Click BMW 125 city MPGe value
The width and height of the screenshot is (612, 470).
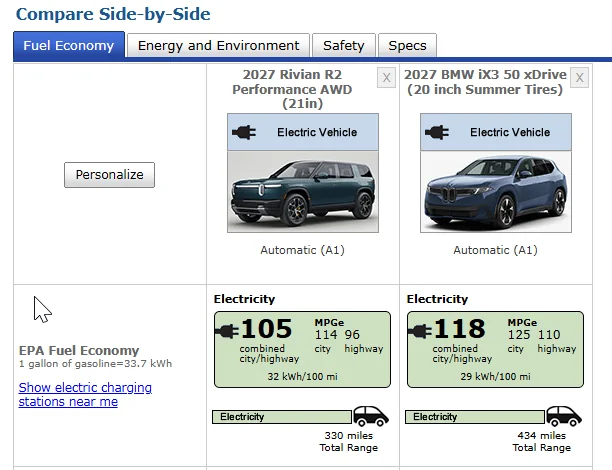tap(519, 335)
